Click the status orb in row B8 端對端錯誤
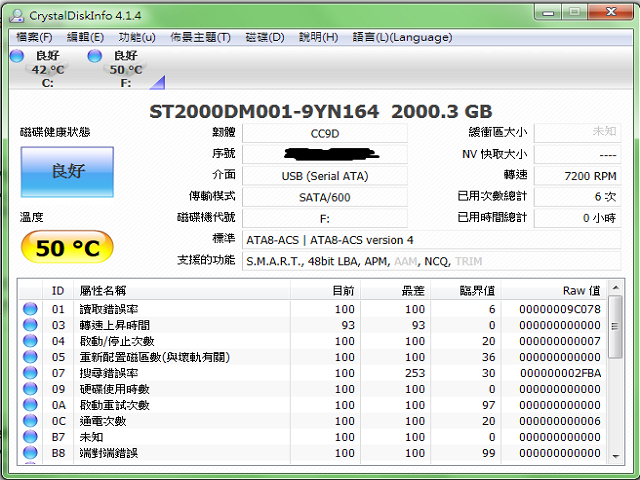640x480 pixels. point(30,453)
